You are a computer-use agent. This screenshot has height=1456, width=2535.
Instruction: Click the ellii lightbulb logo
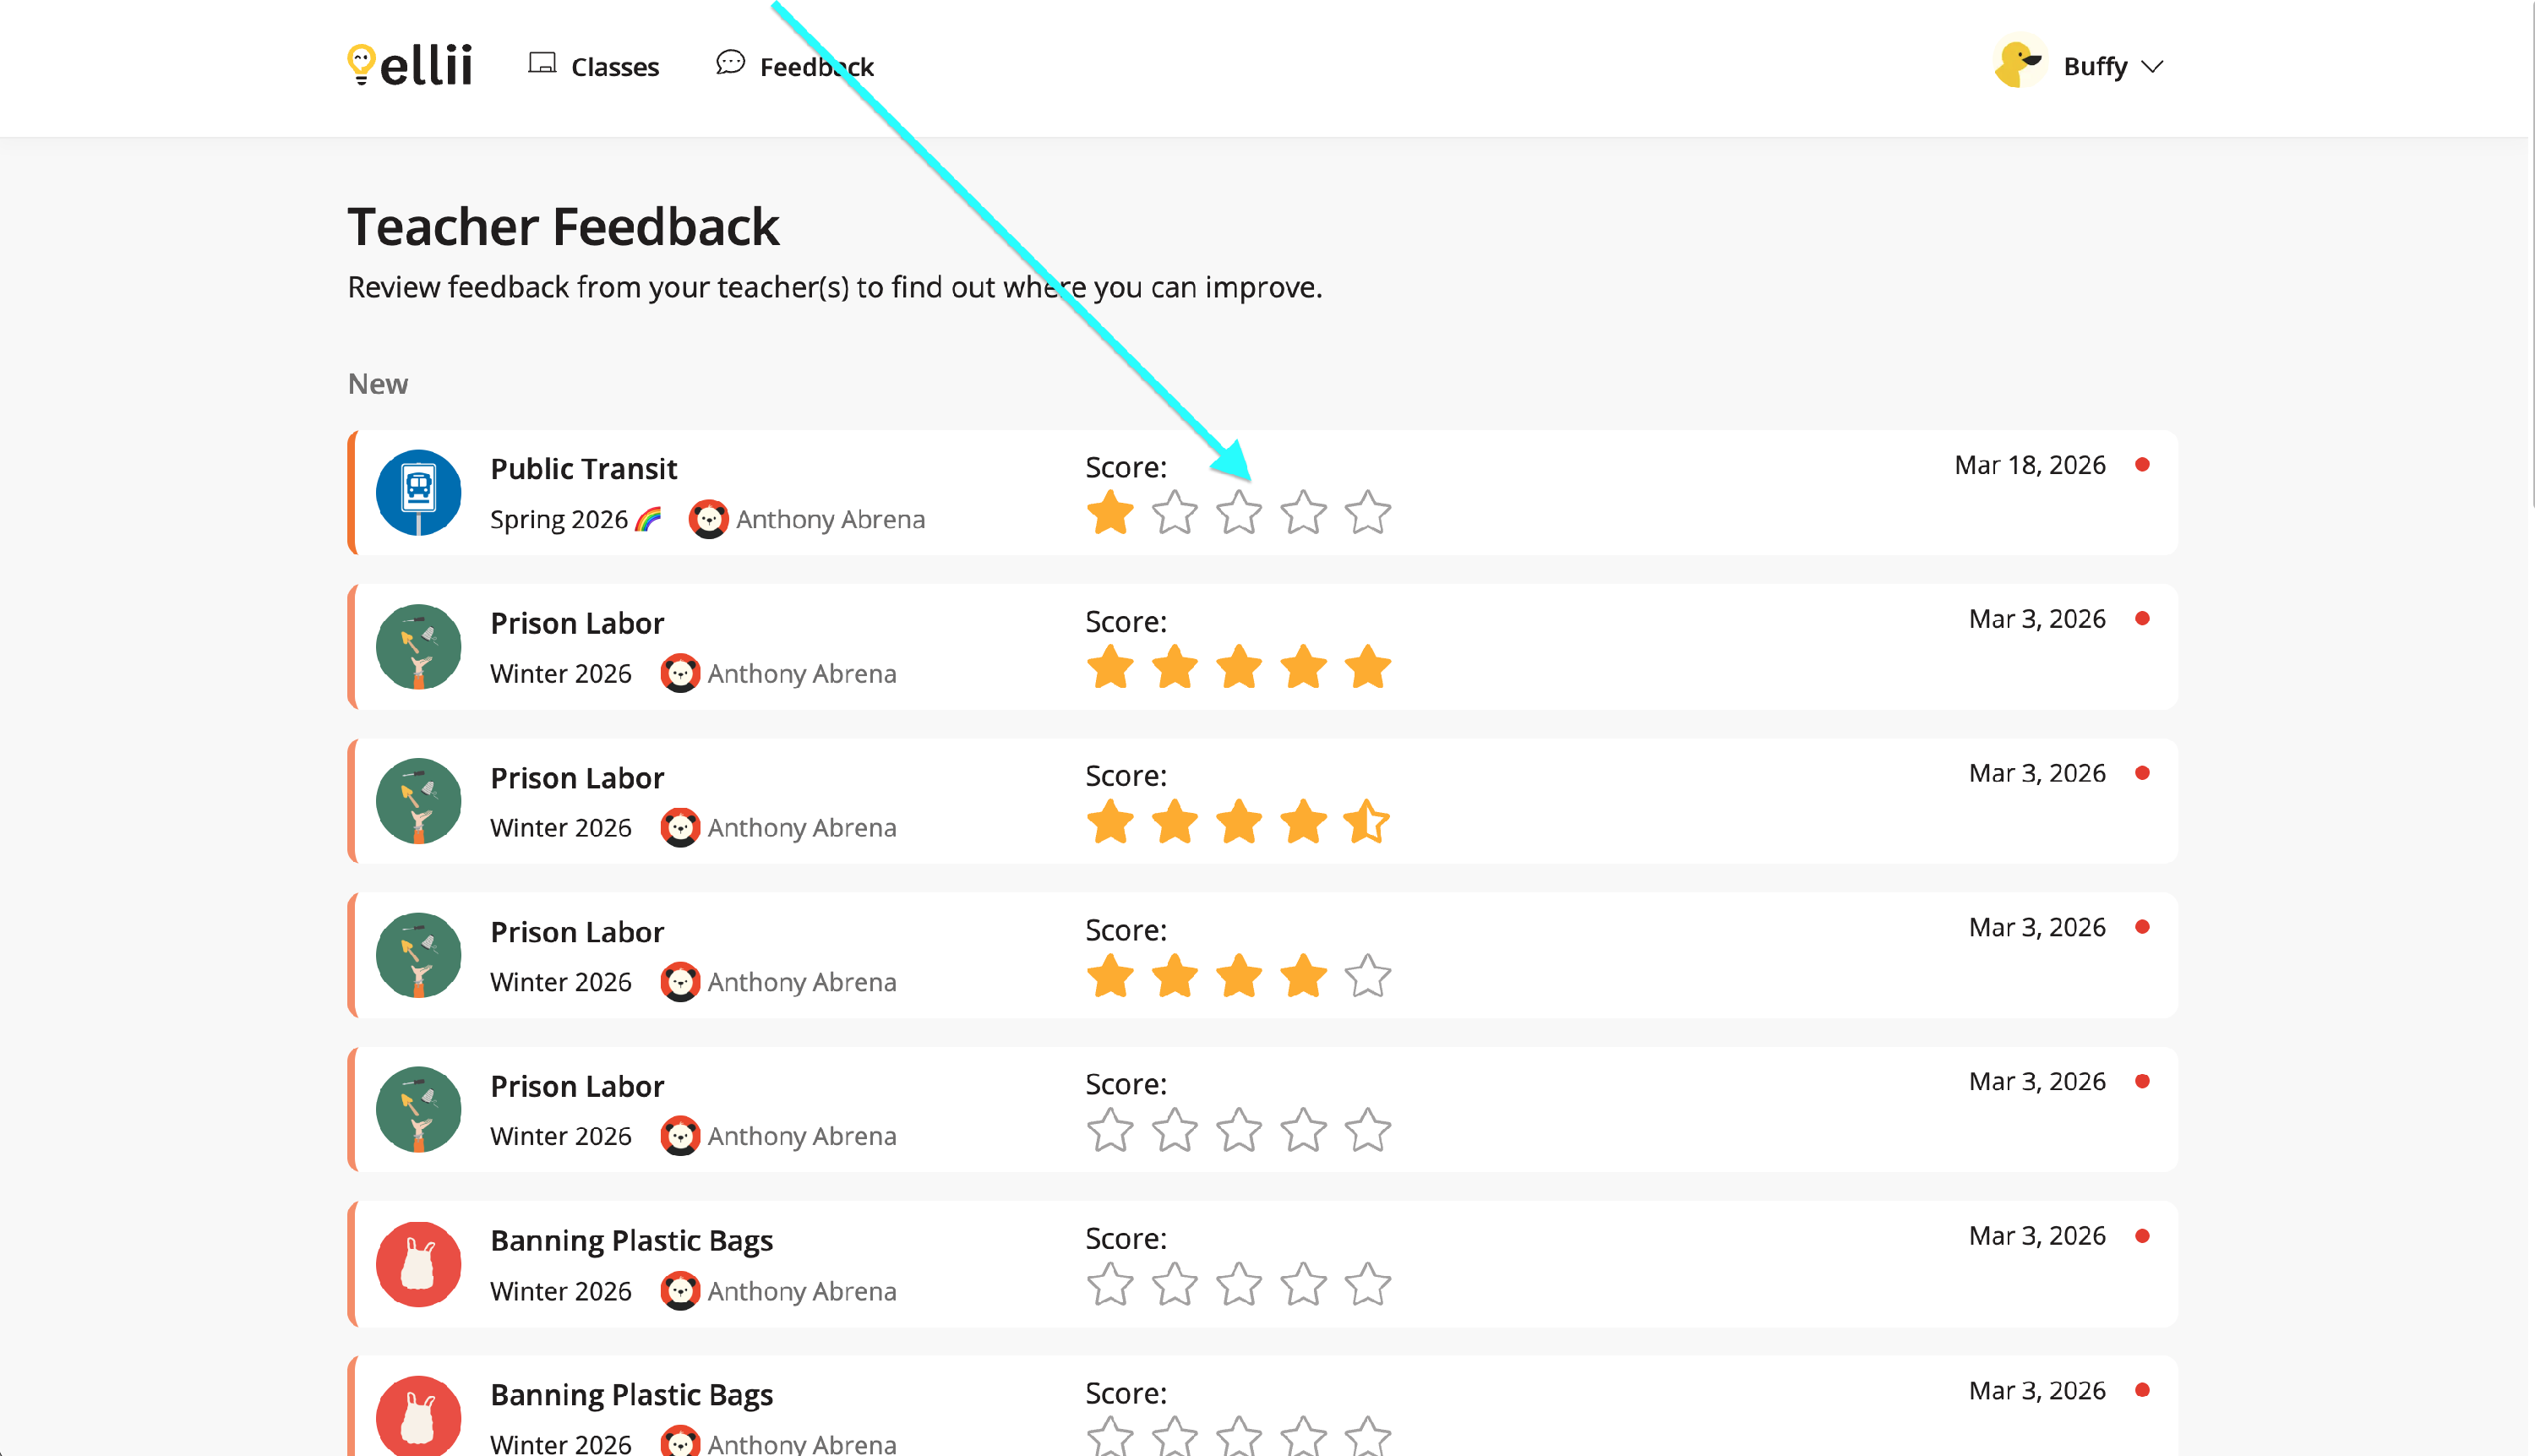pos(361,64)
